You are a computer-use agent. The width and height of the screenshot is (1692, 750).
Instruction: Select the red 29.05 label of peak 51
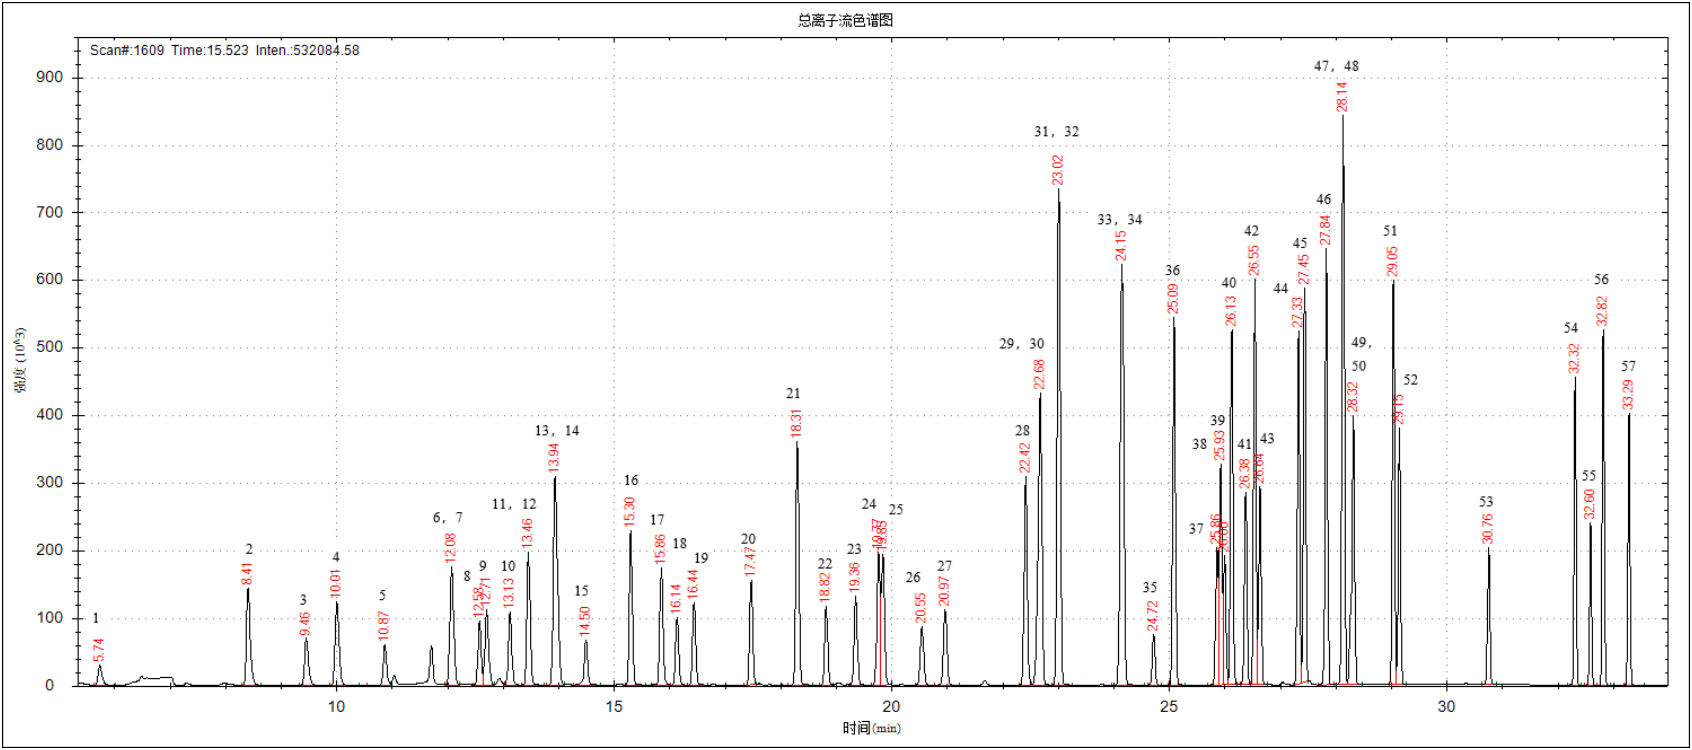1392,261
